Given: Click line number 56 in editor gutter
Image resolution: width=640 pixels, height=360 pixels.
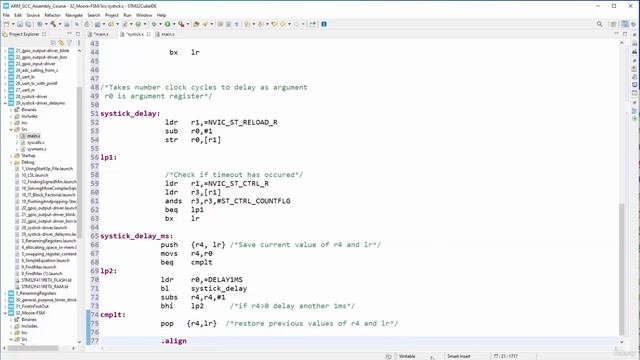Looking at the screenshot, I should [95, 157].
